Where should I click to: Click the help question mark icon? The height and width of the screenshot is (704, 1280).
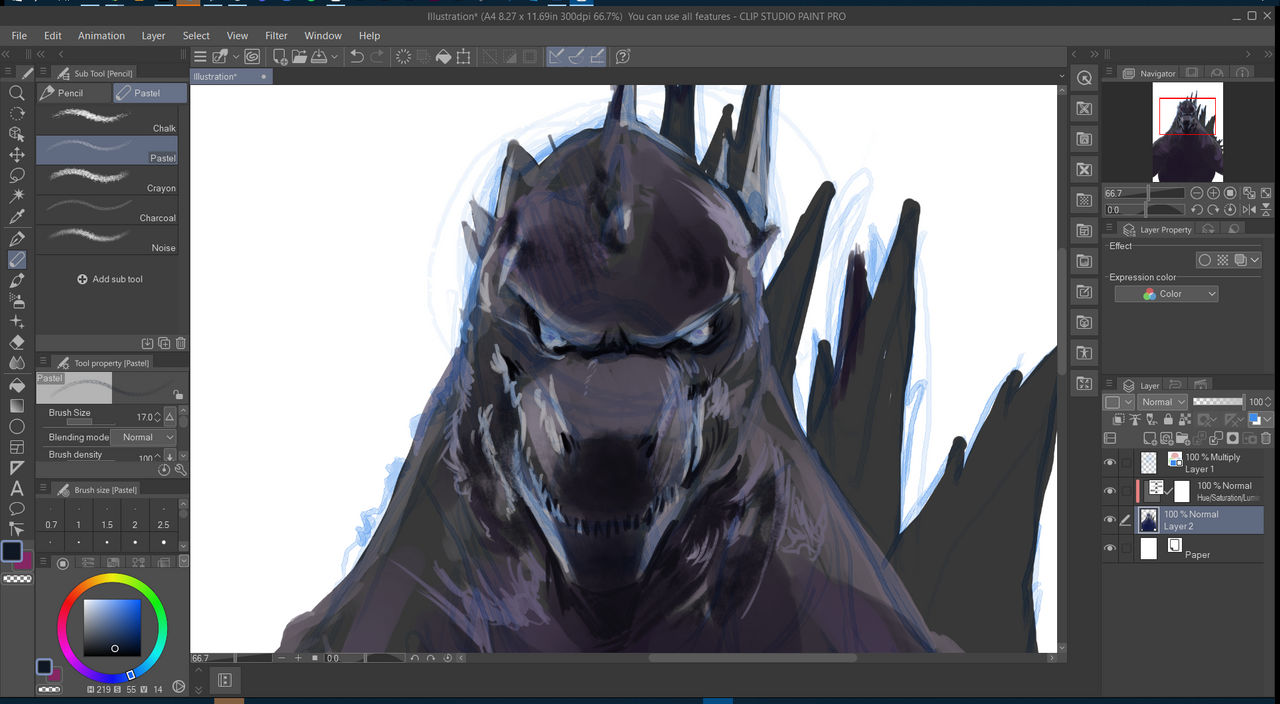[x=624, y=57]
